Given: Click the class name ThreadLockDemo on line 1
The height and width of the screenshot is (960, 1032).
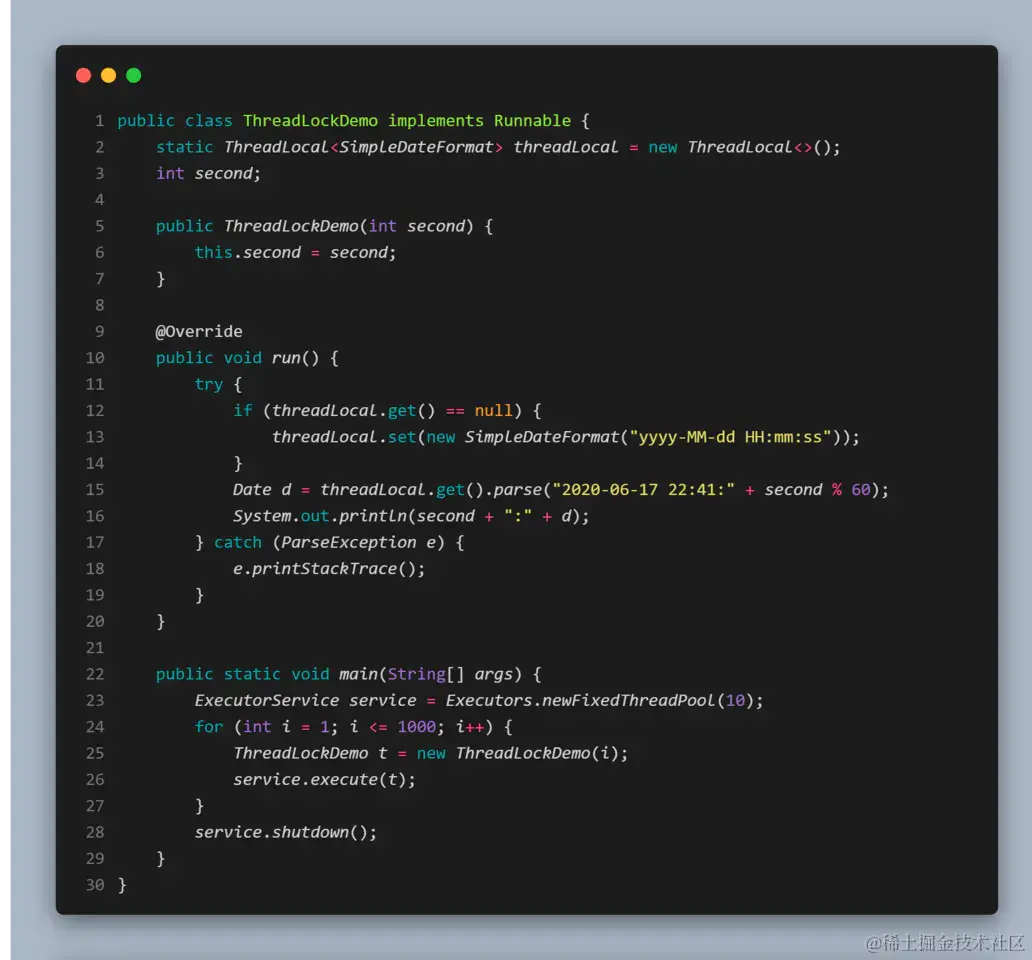Looking at the screenshot, I should click(311, 121).
